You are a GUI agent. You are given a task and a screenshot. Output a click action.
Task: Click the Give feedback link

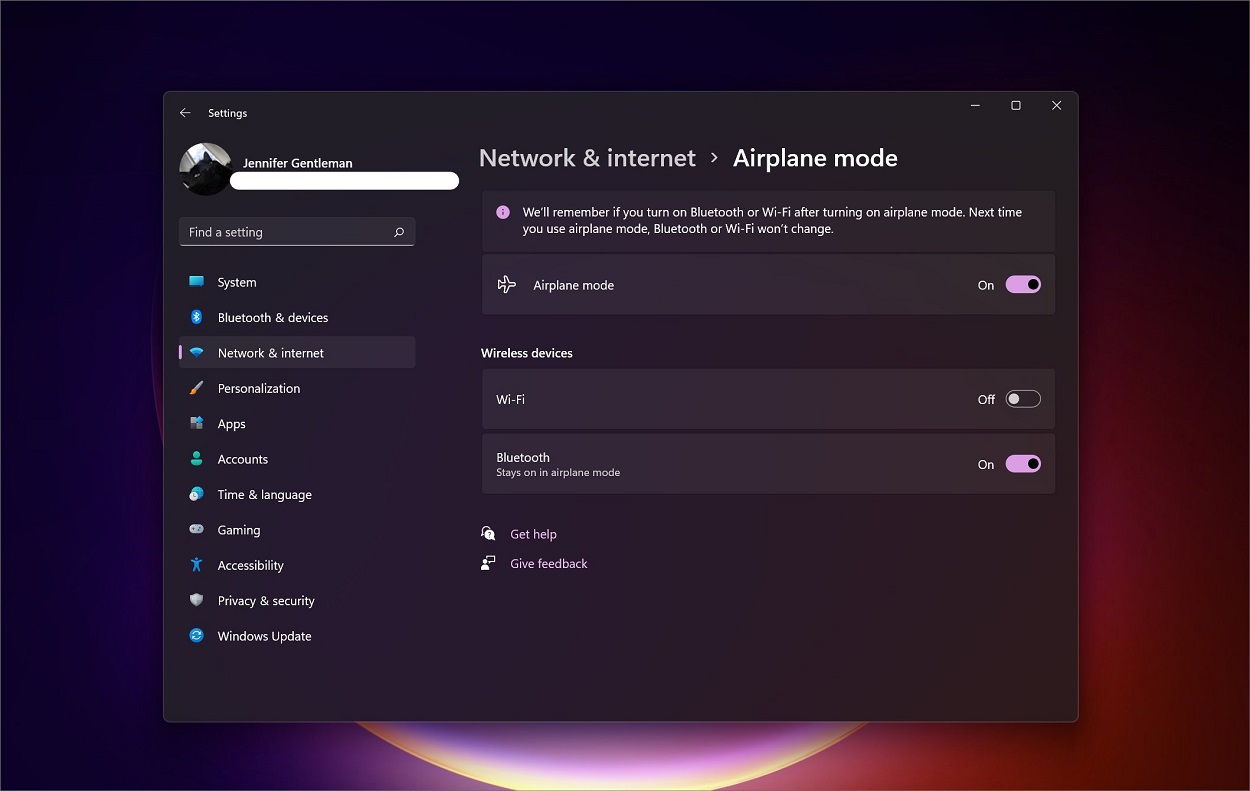click(x=548, y=563)
